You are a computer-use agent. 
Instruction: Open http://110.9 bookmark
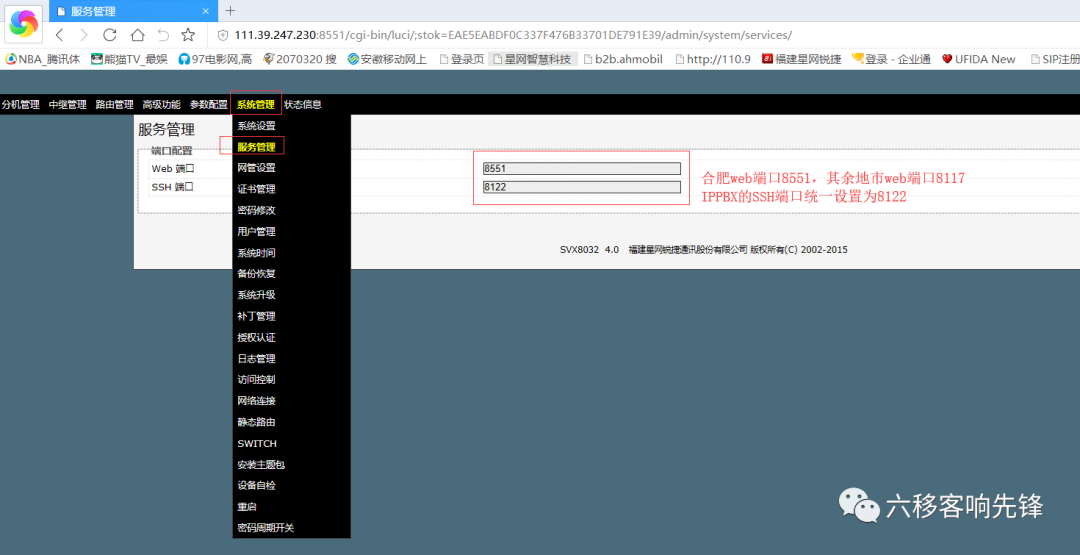click(x=712, y=59)
